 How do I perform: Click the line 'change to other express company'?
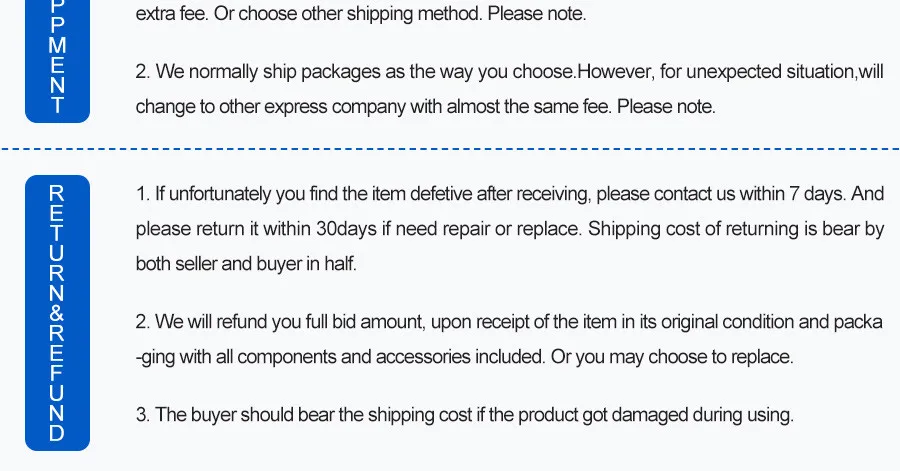click(426, 106)
